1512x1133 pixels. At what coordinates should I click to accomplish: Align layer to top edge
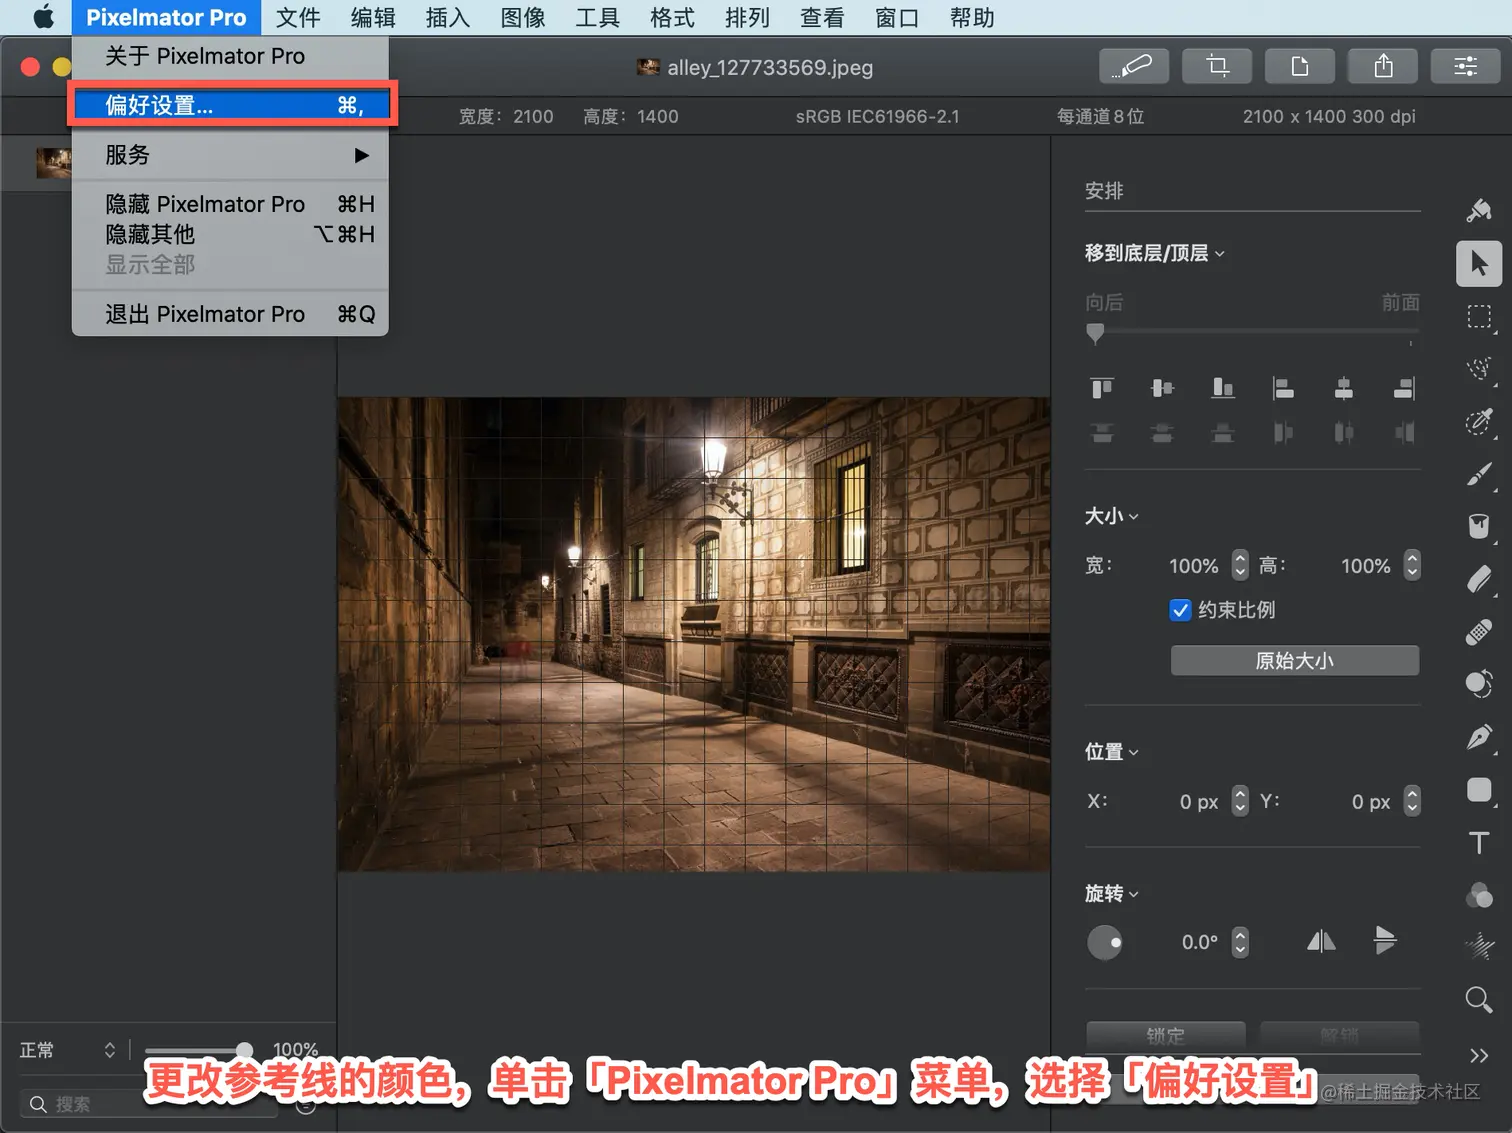coord(1102,387)
